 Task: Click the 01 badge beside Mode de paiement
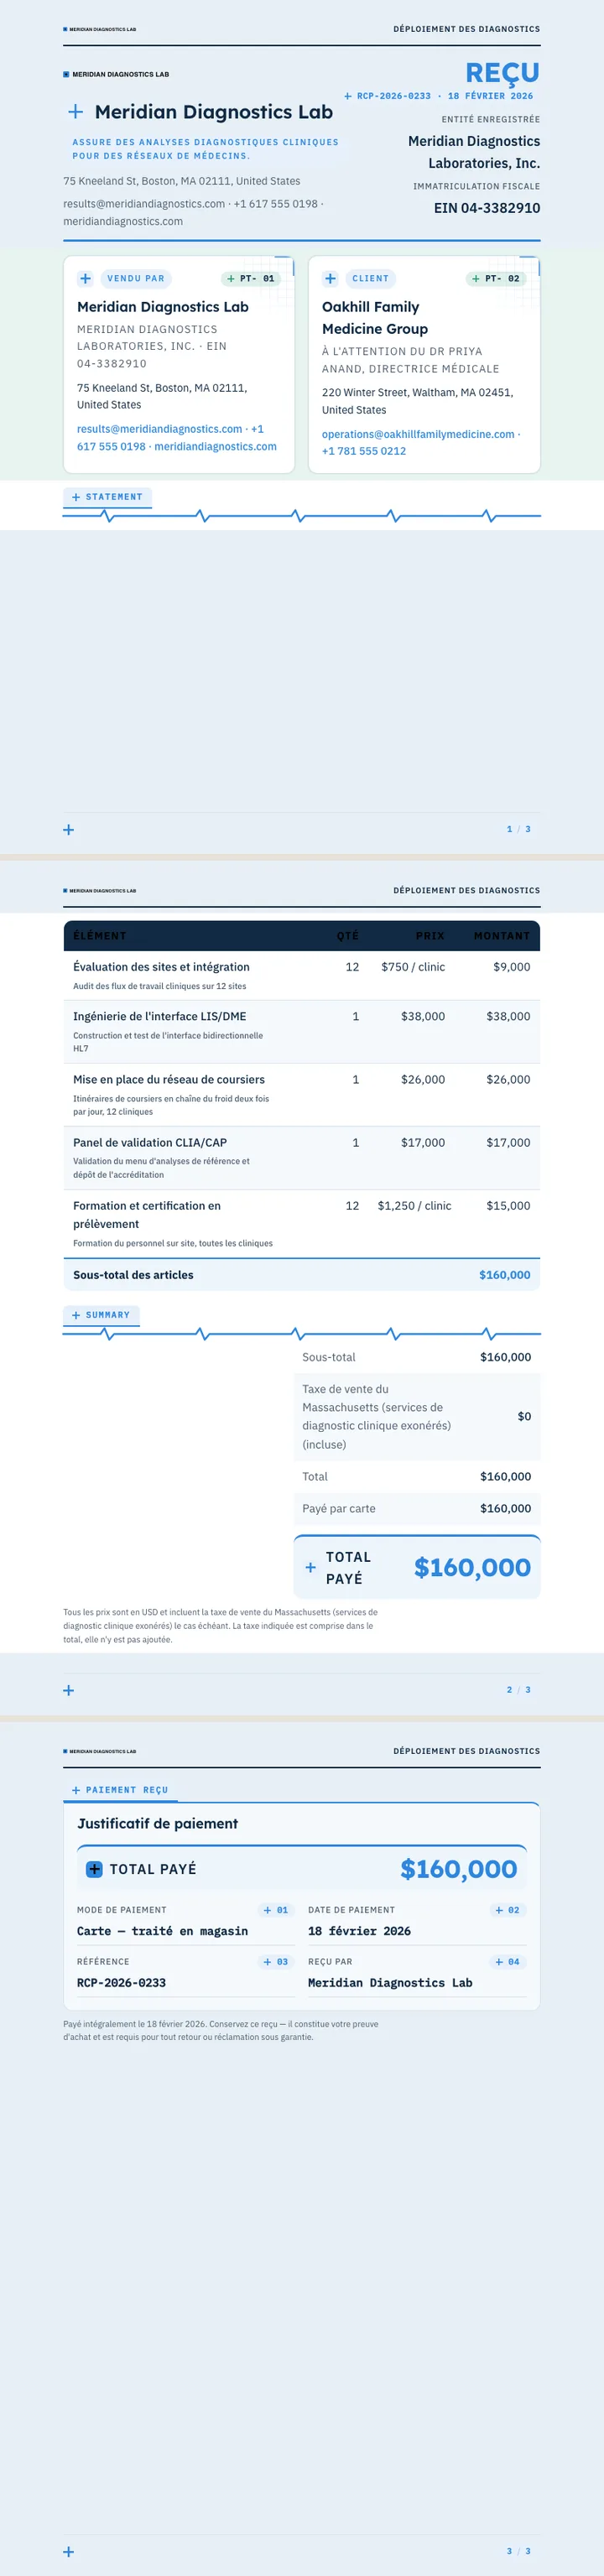click(275, 1910)
